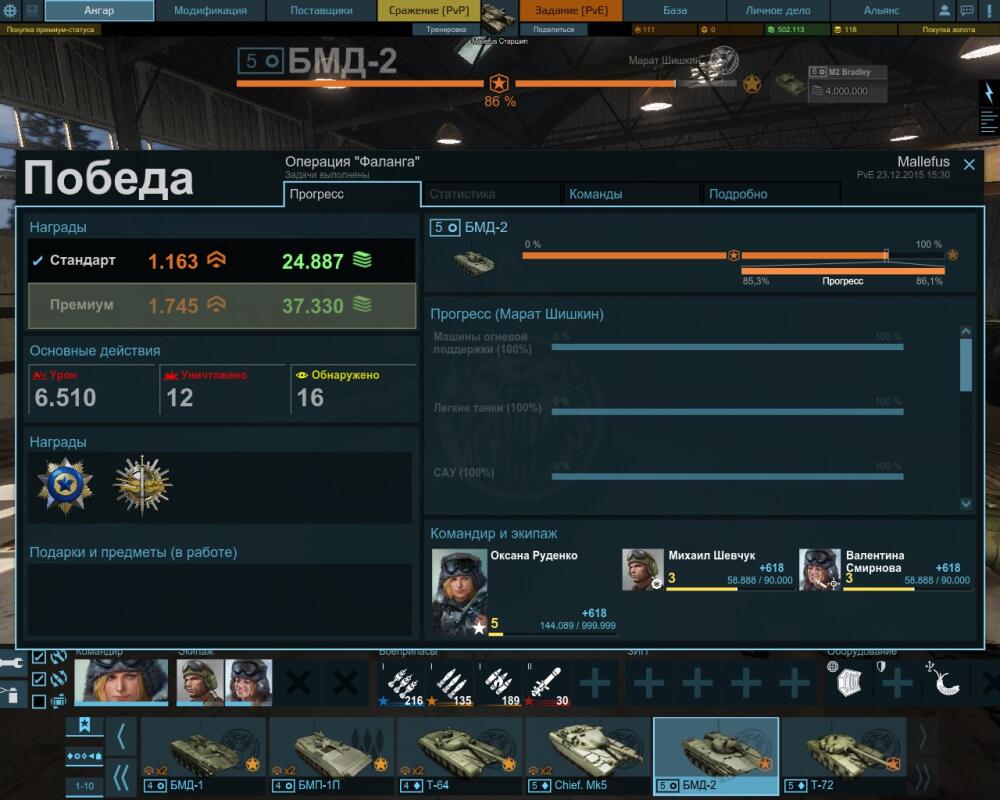Click the second sunburst medal award
The width and height of the screenshot is (1000, 800).
click(x=142, y=486)
